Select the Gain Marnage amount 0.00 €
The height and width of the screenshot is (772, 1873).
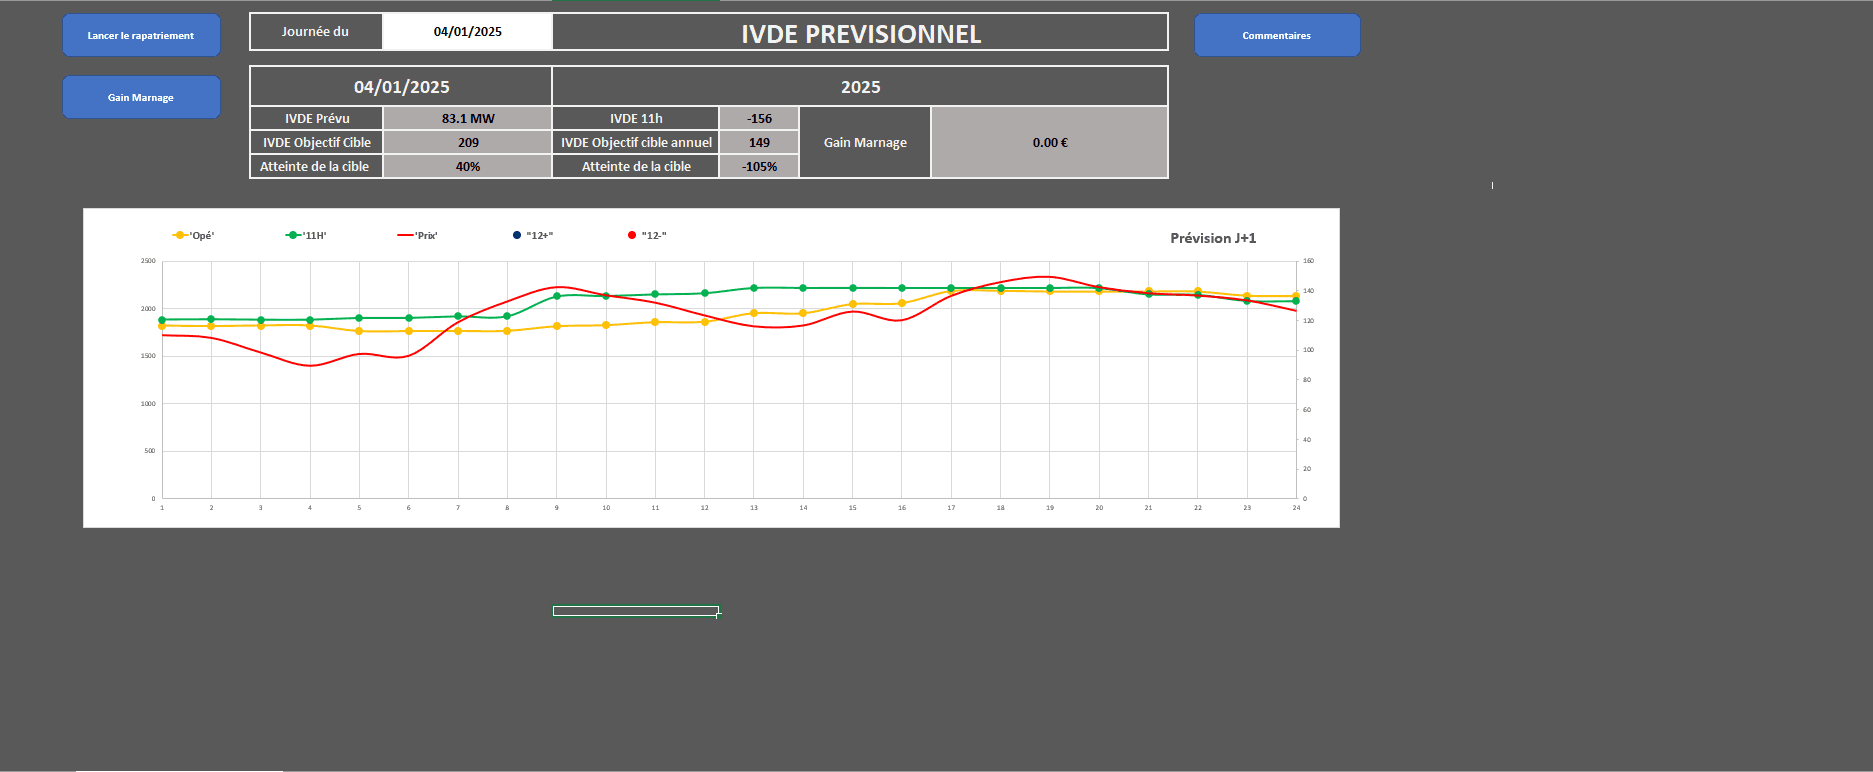click(x=1049, y=142)
